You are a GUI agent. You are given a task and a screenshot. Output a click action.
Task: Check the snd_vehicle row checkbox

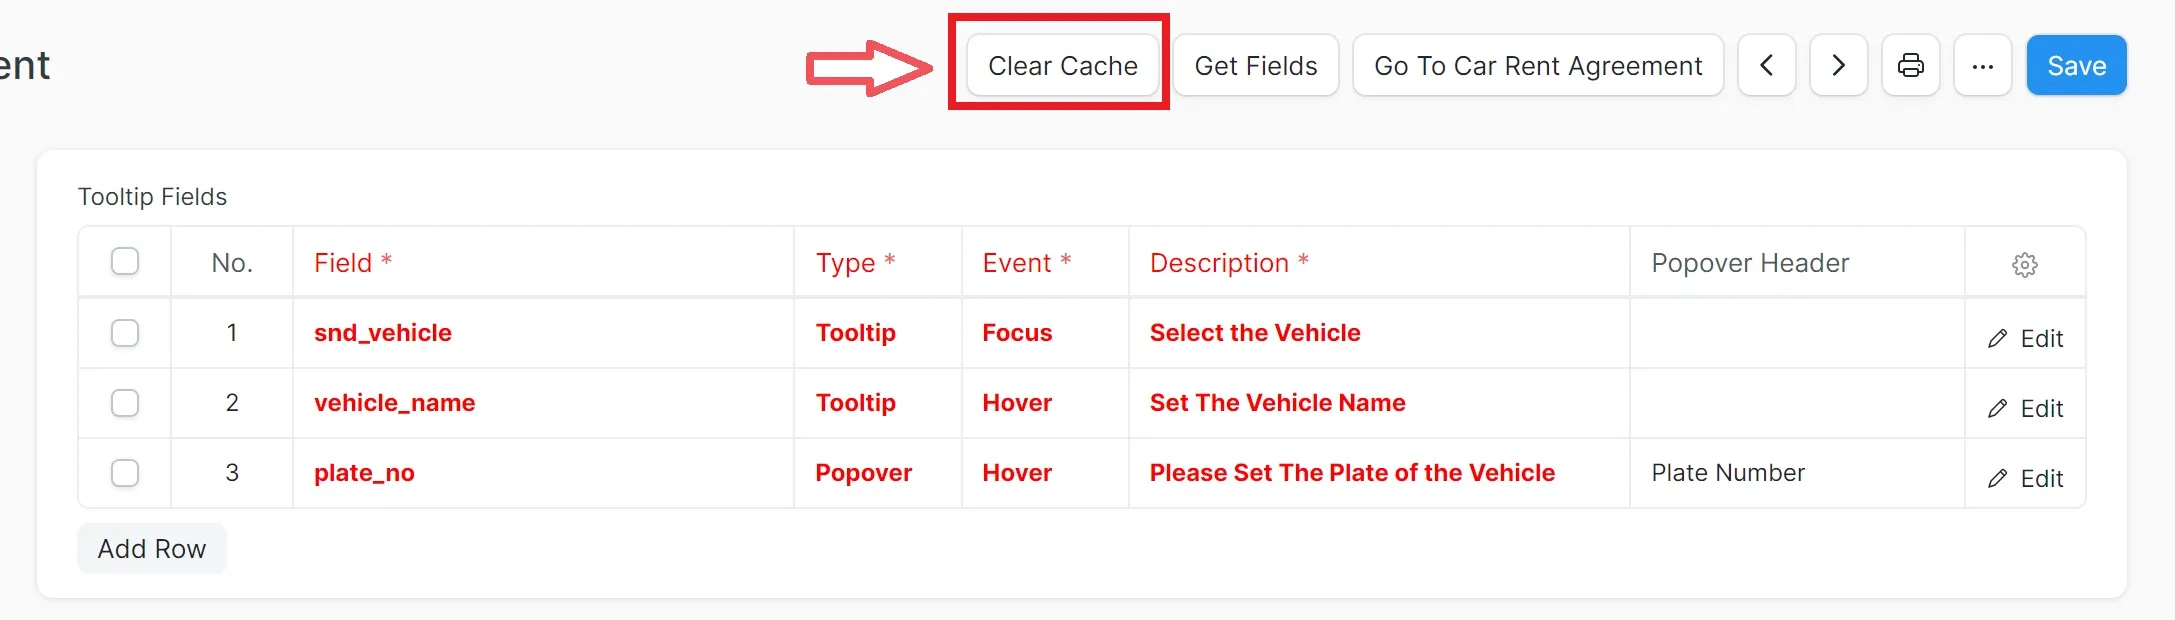tap(125, 333)
